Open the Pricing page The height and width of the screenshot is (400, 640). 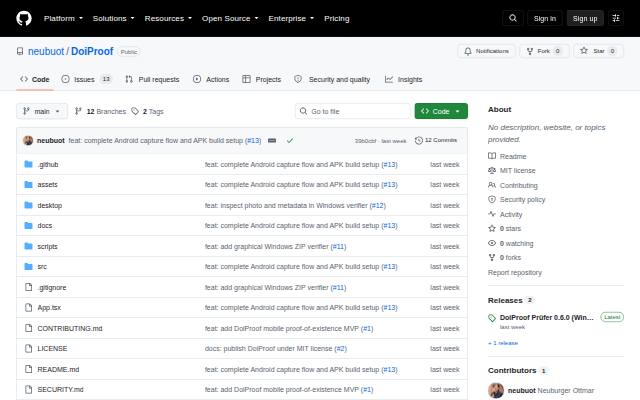point(337,18)
